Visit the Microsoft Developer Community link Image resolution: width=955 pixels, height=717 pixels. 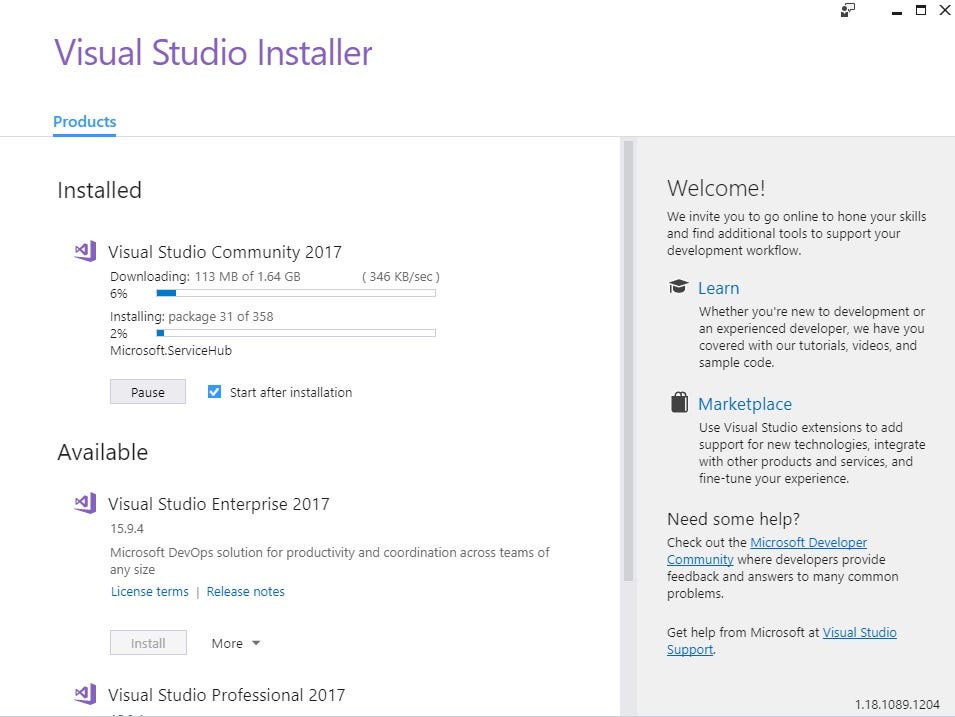808,542
